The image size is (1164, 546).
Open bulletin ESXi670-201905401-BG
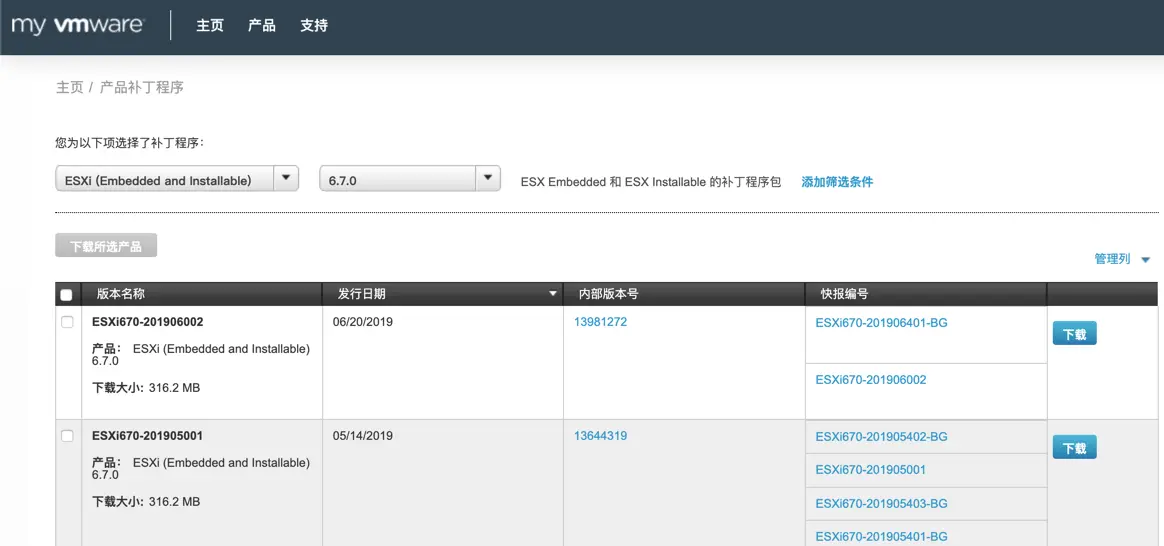pyautogui.click(x=881, y=536)
